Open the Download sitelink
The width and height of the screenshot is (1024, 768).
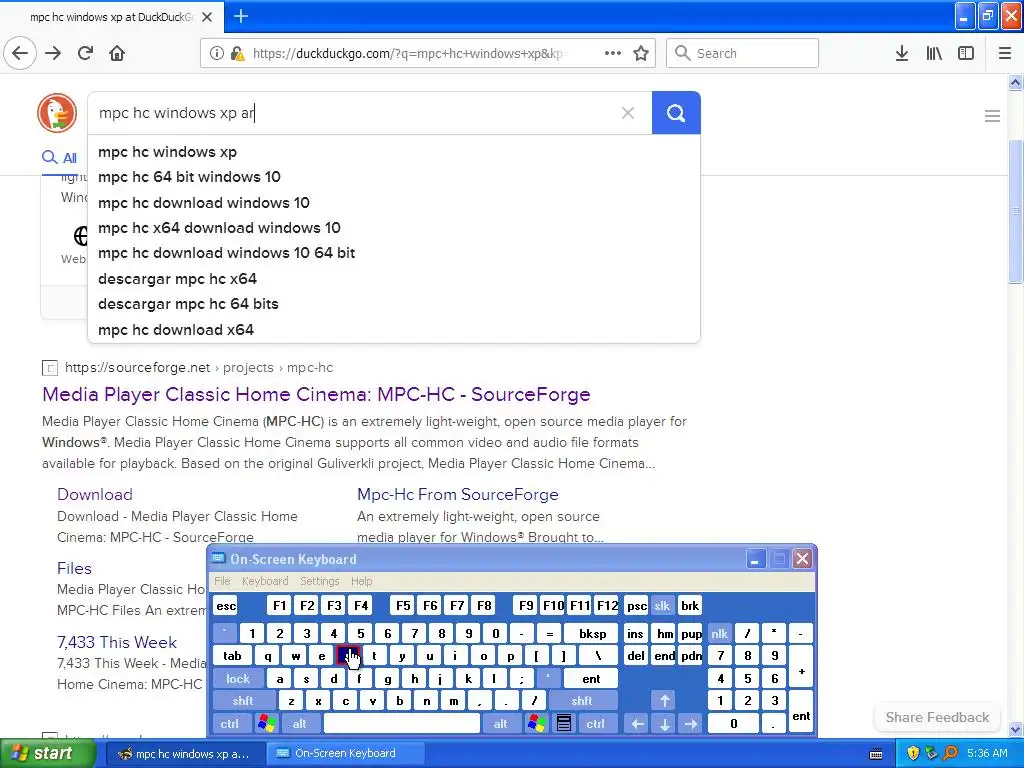tap(95, 494)
